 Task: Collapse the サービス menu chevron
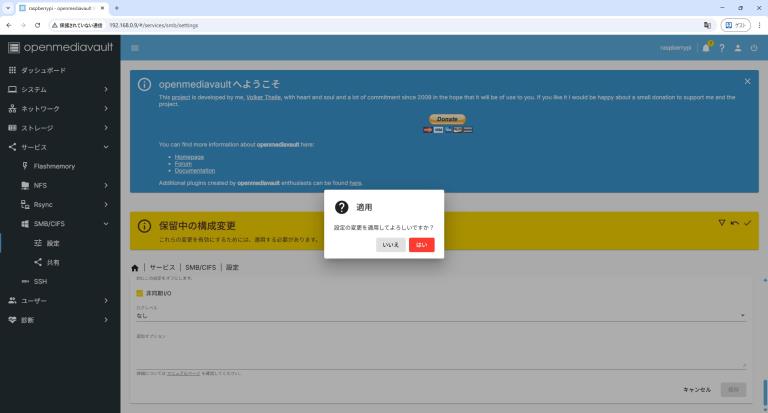[x=106, y=147]
